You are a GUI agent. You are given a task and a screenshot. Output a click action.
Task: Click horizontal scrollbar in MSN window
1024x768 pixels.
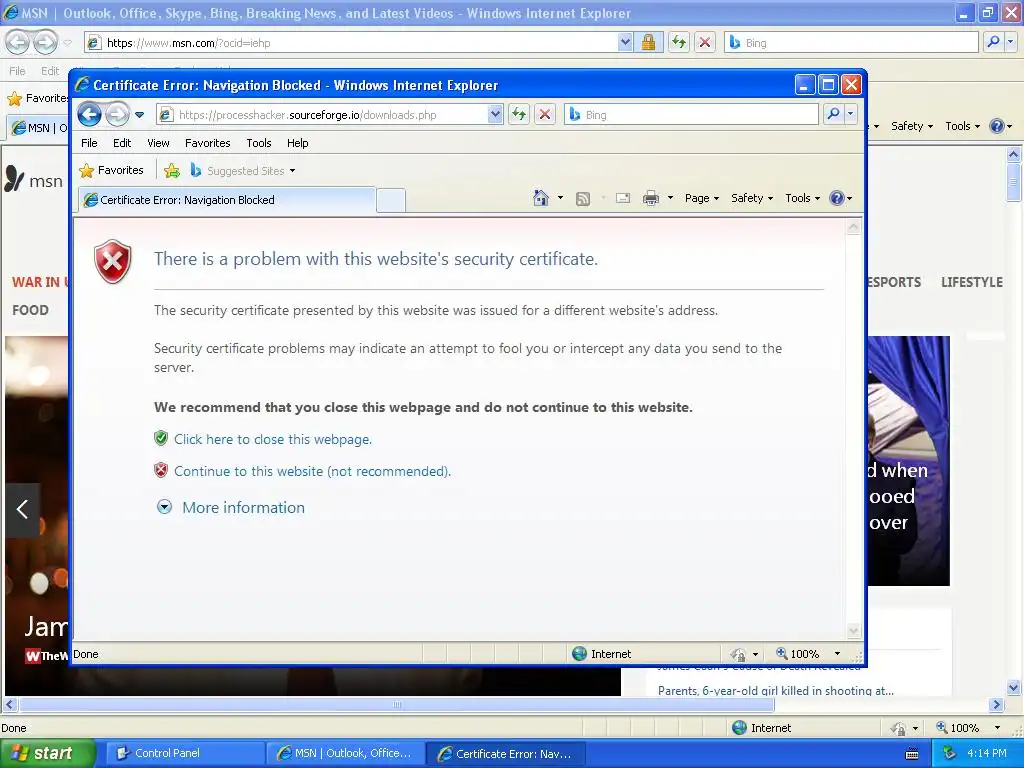[397, 705]
